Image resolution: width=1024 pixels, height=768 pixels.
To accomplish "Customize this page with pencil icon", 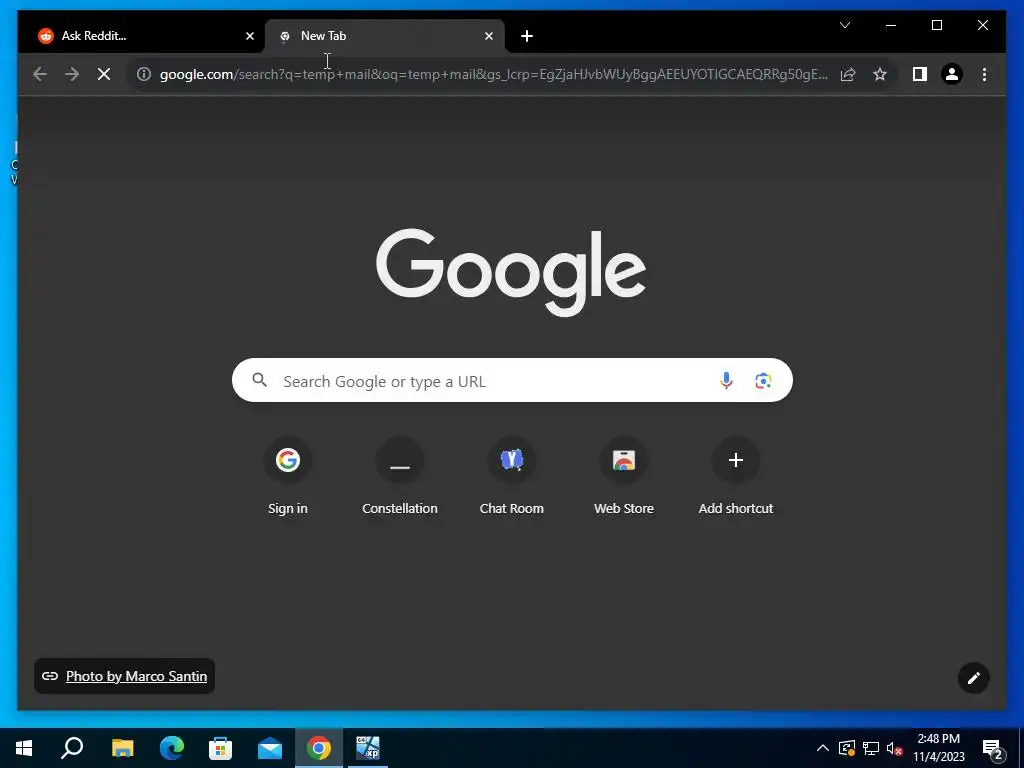I will point(973,678).
